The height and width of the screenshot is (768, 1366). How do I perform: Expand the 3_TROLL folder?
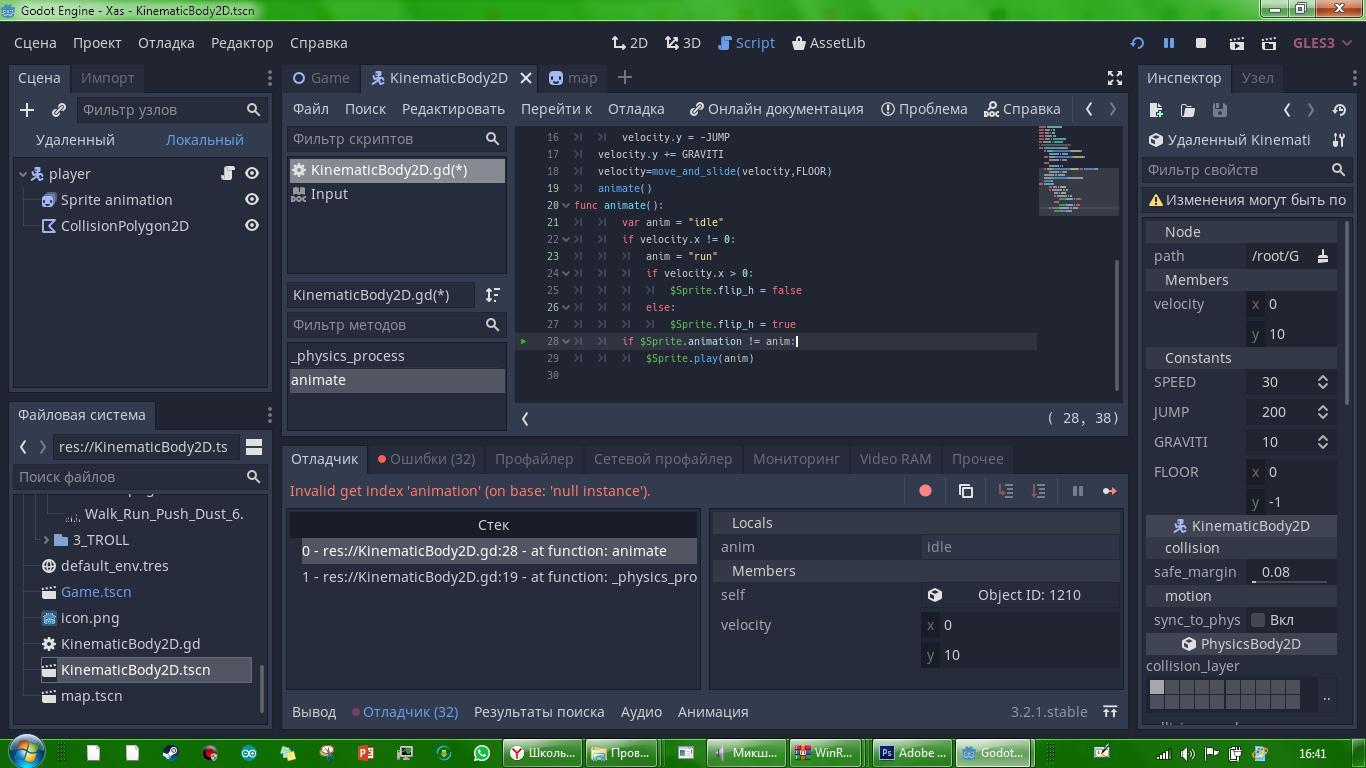coord(46,540)
